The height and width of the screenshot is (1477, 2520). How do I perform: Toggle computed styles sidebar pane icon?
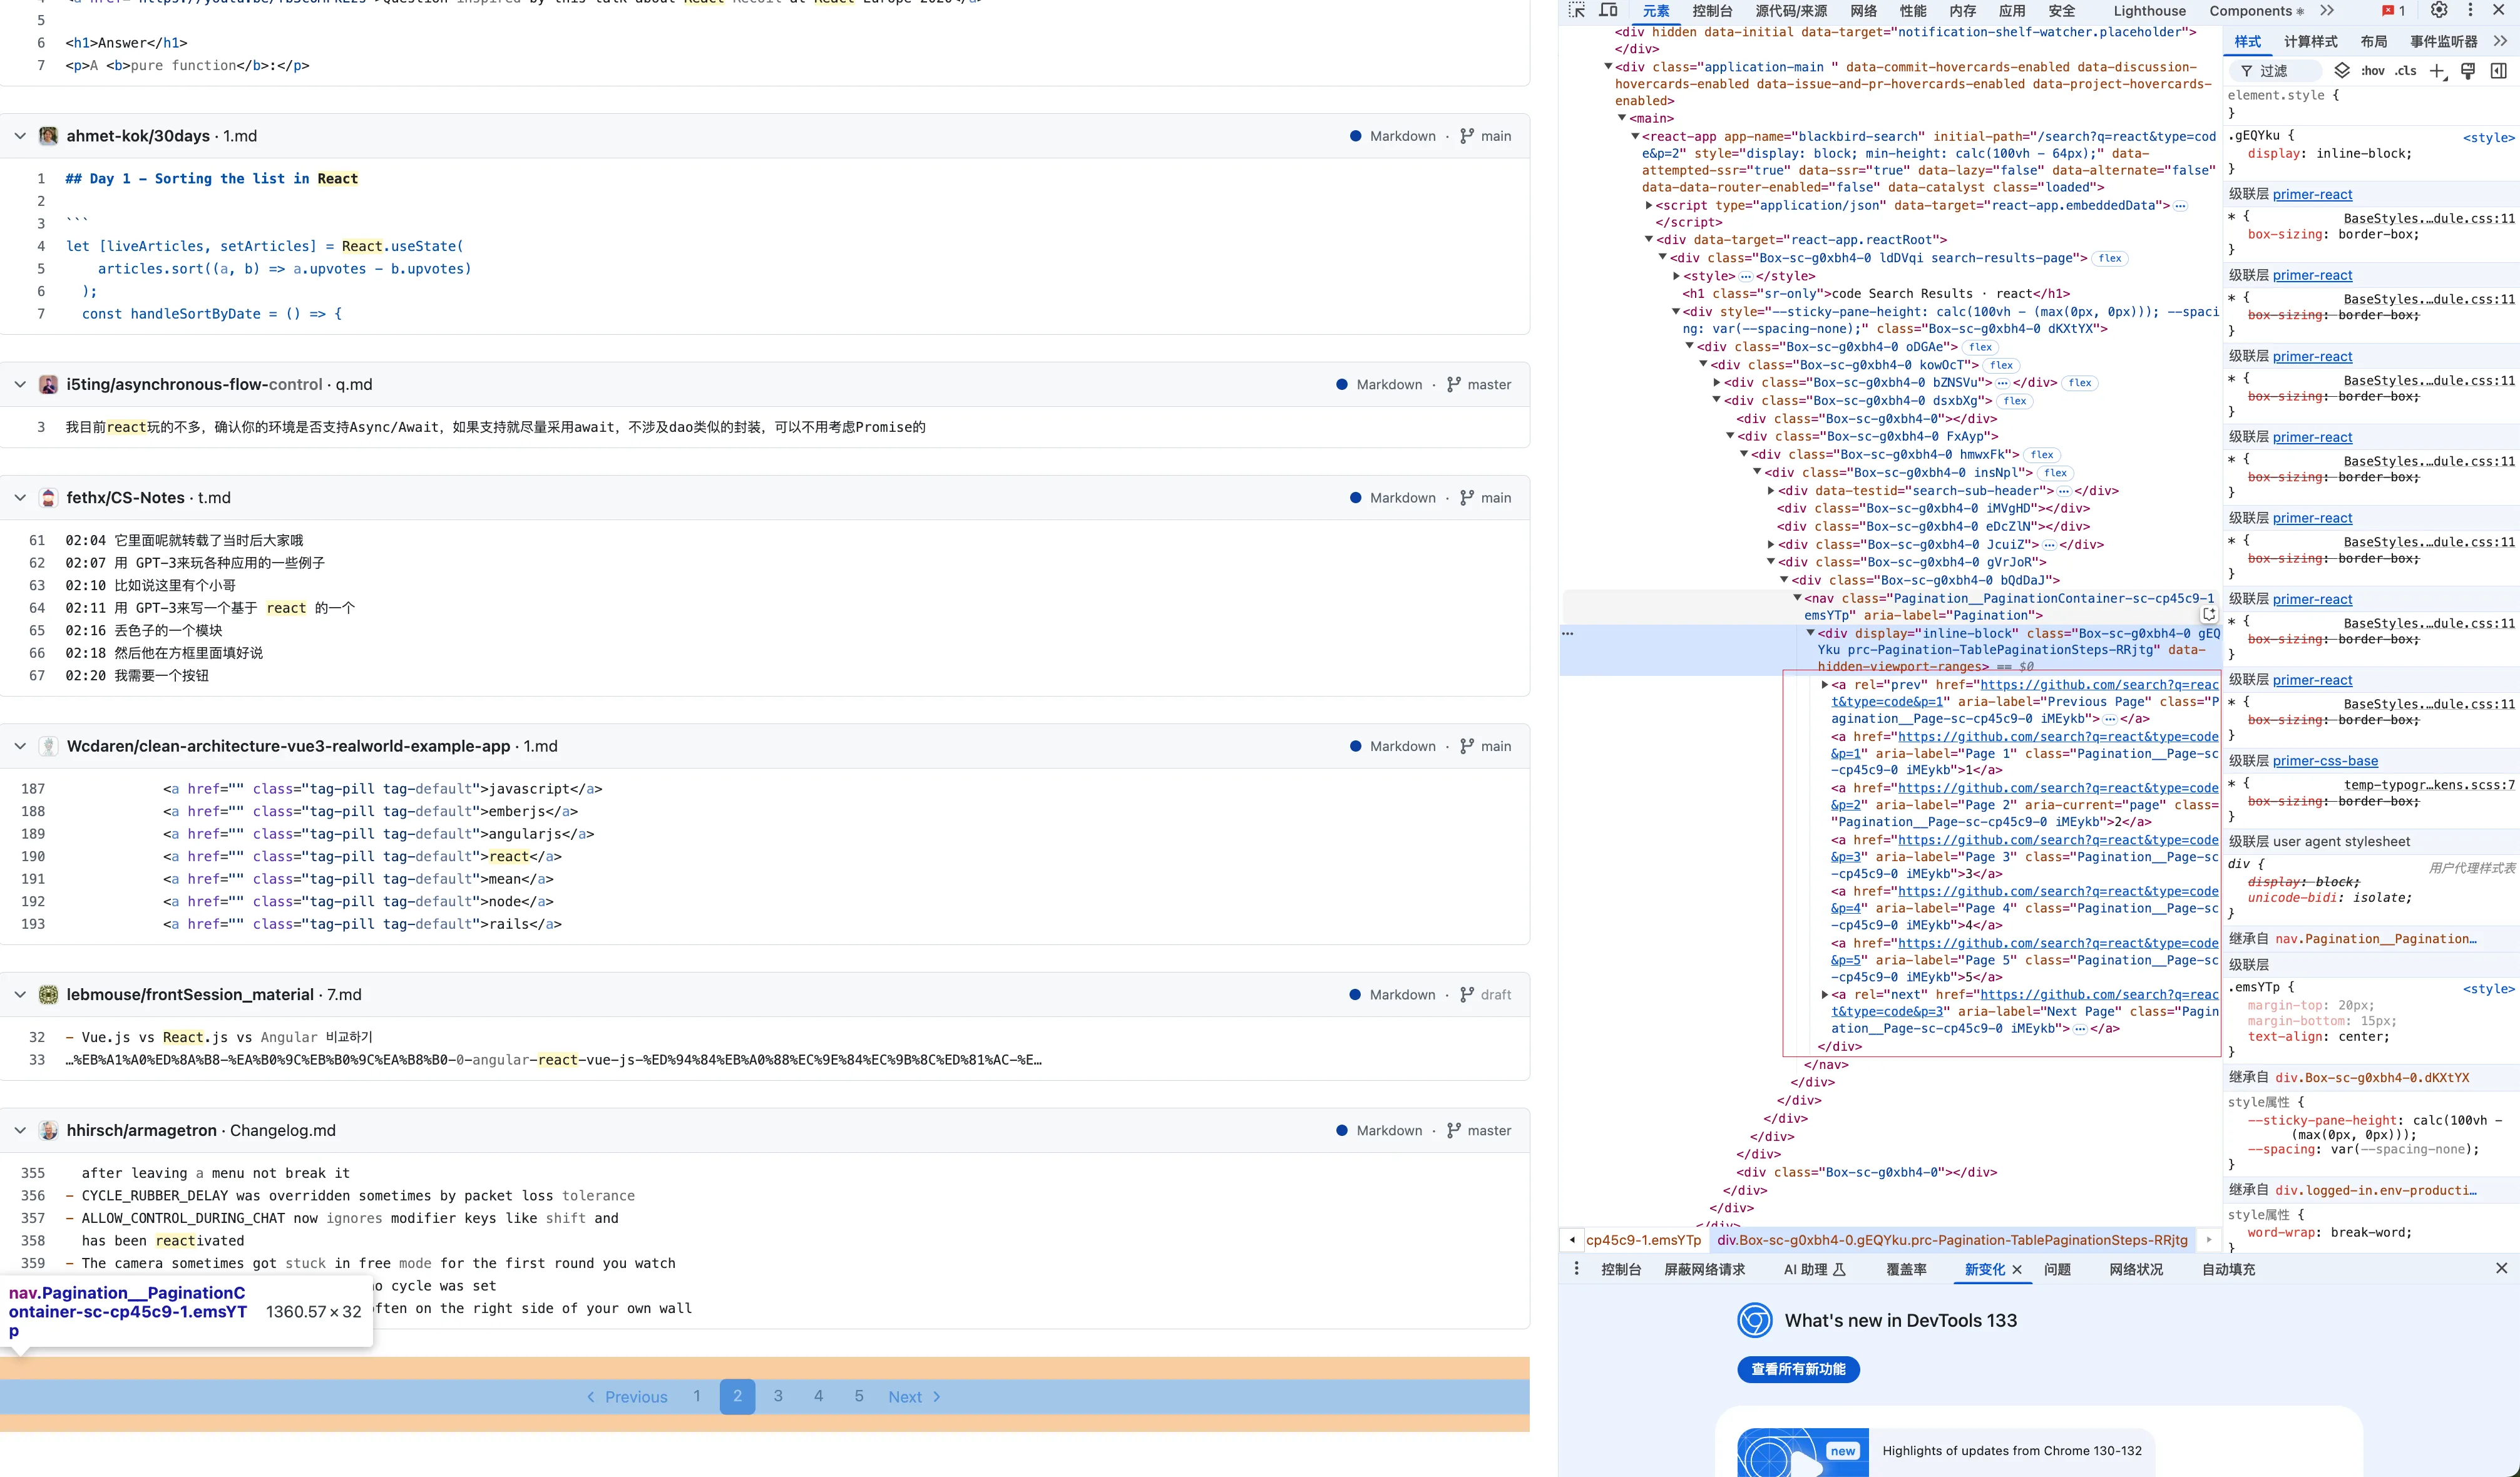point(2498,70)
